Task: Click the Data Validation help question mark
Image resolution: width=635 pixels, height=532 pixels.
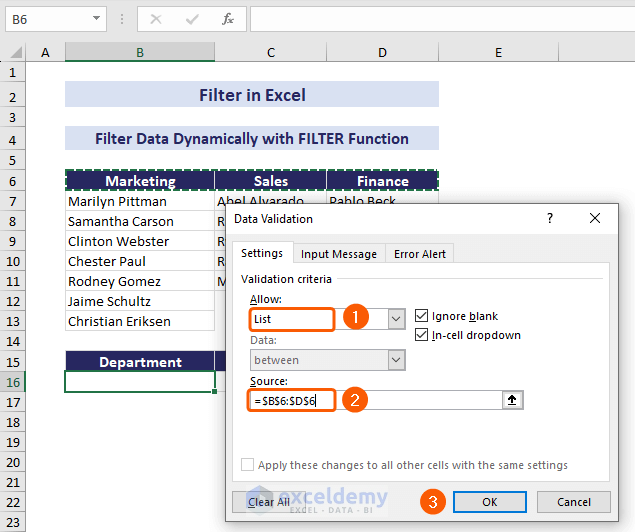Action: (x=550, y=219)
